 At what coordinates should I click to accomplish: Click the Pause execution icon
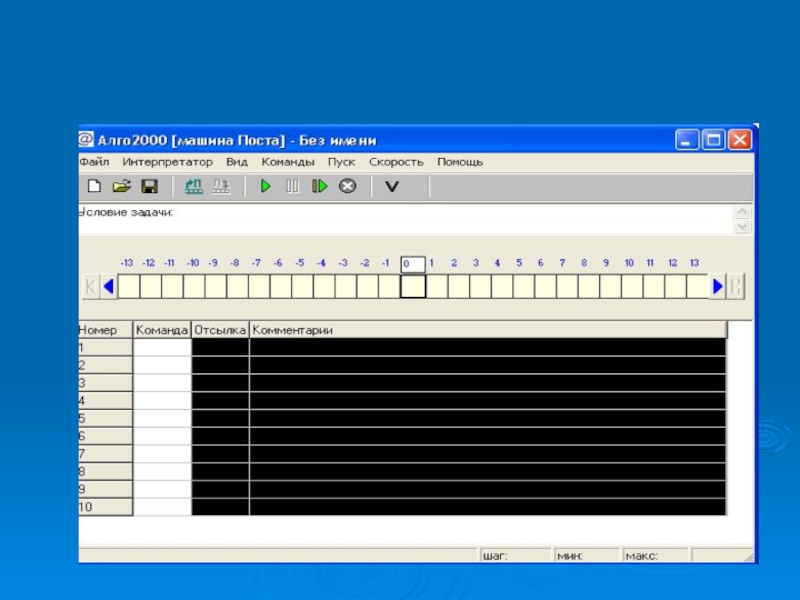(x=292, y=186)
